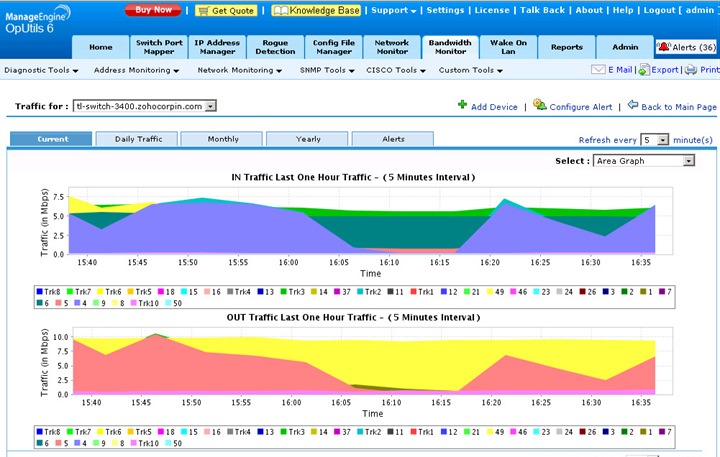Screen dimensions: 720x457
Task: Open the License link
Action: tap(492, 10)
